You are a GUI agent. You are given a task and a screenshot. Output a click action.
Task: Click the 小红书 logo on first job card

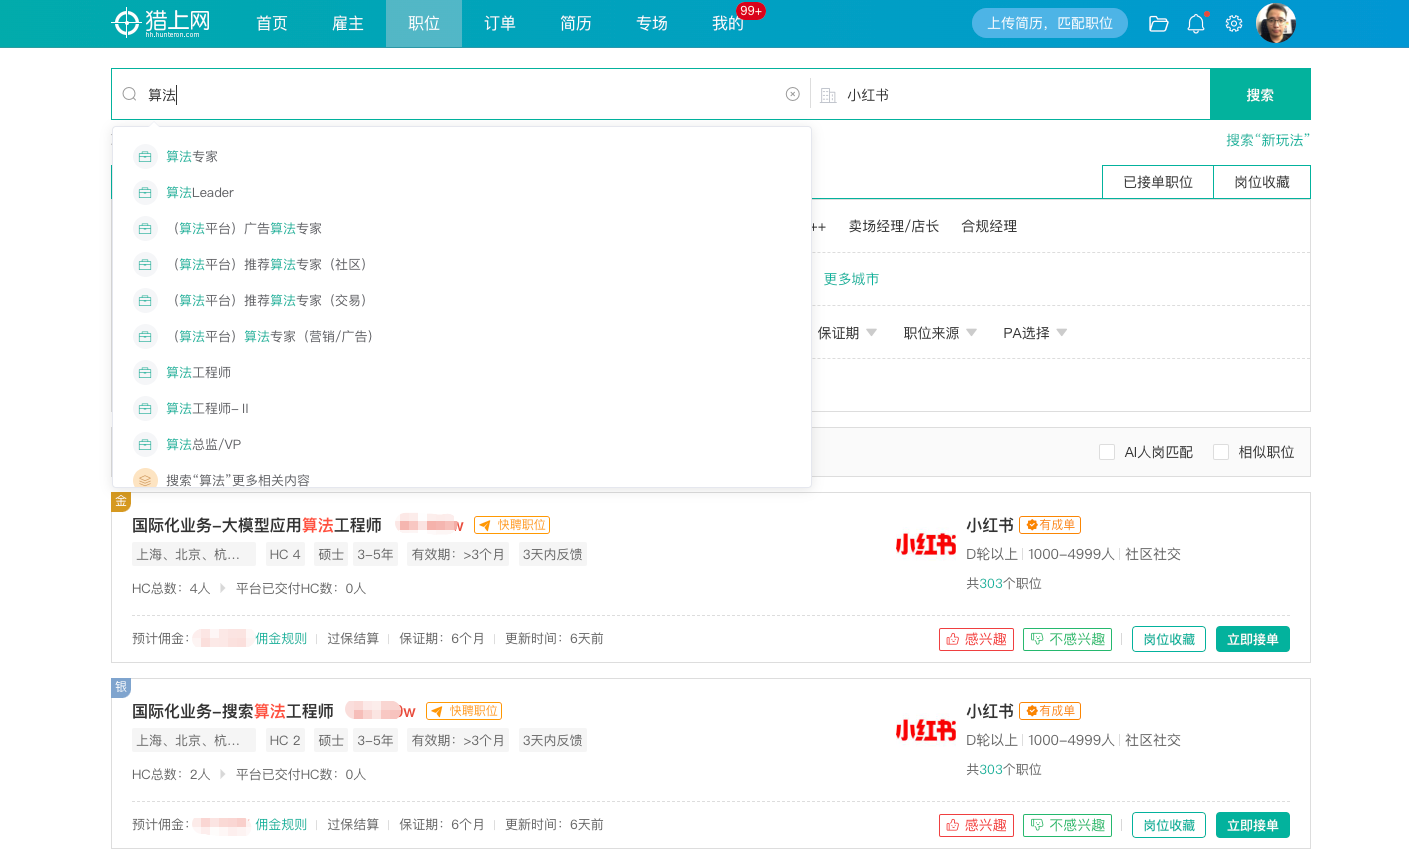coord(925,545)
